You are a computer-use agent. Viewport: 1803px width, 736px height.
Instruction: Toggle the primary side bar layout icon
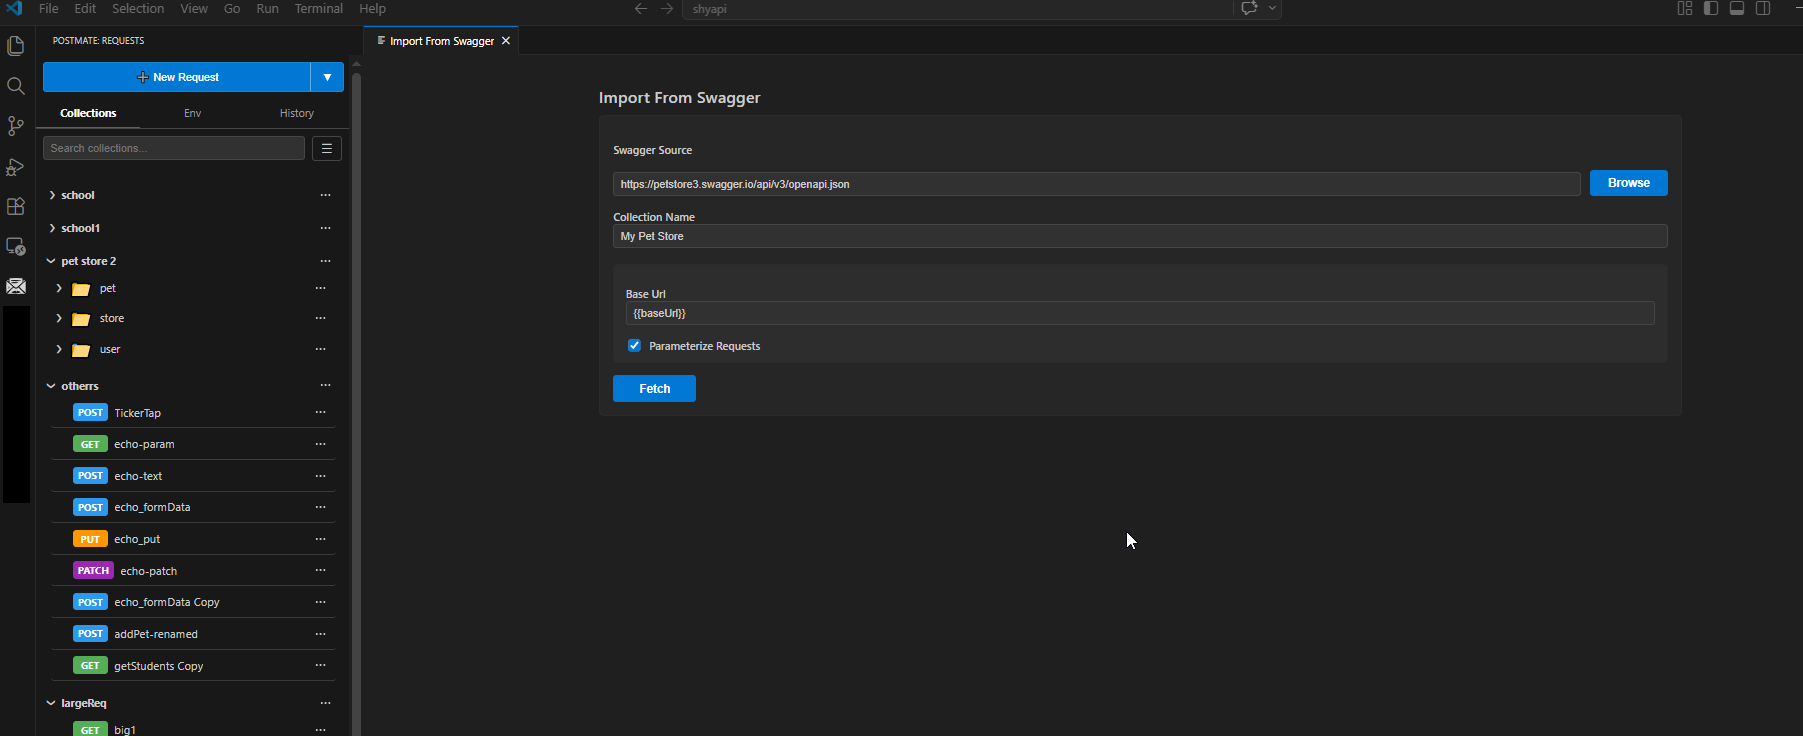1711,9
